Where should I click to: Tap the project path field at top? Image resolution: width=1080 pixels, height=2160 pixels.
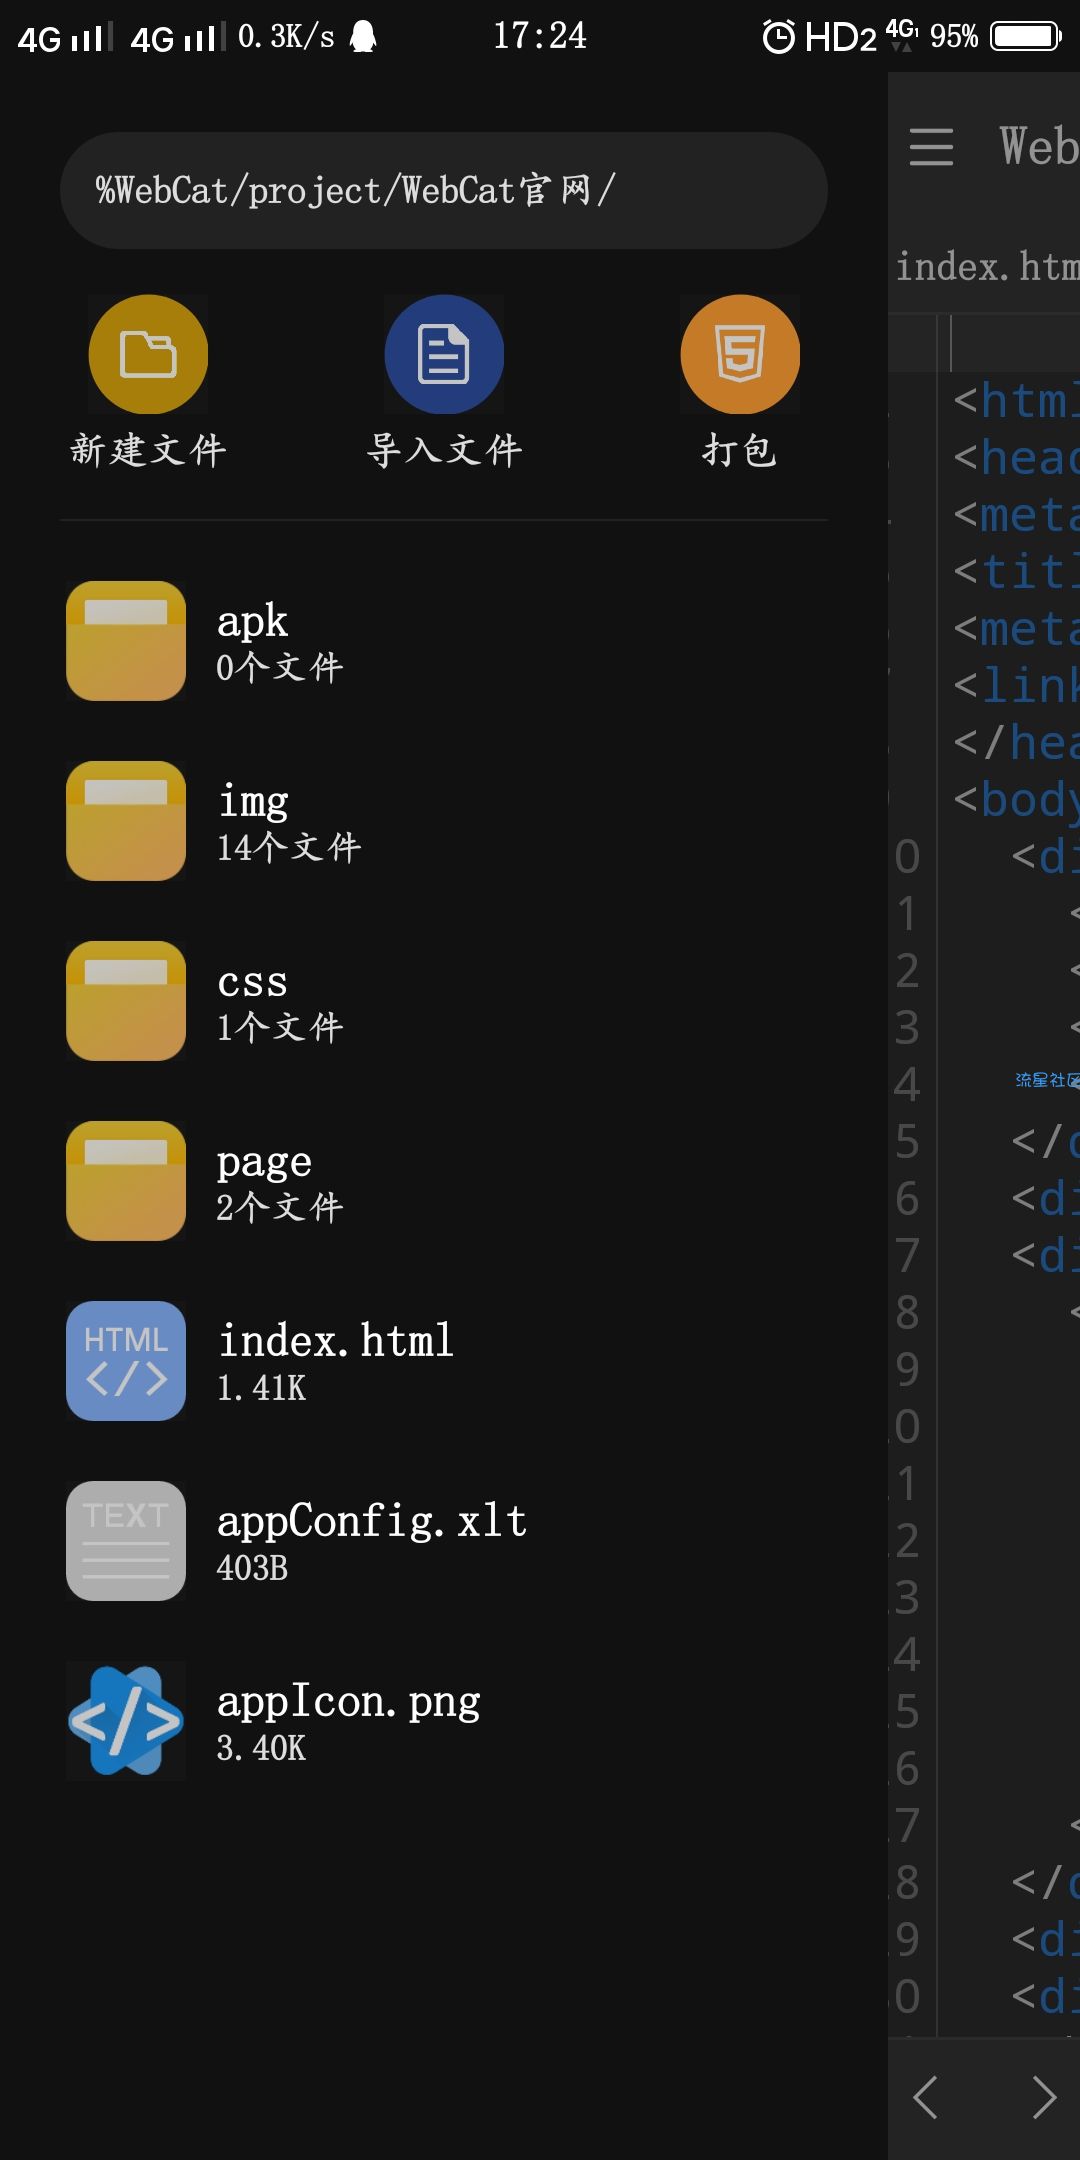444,190
